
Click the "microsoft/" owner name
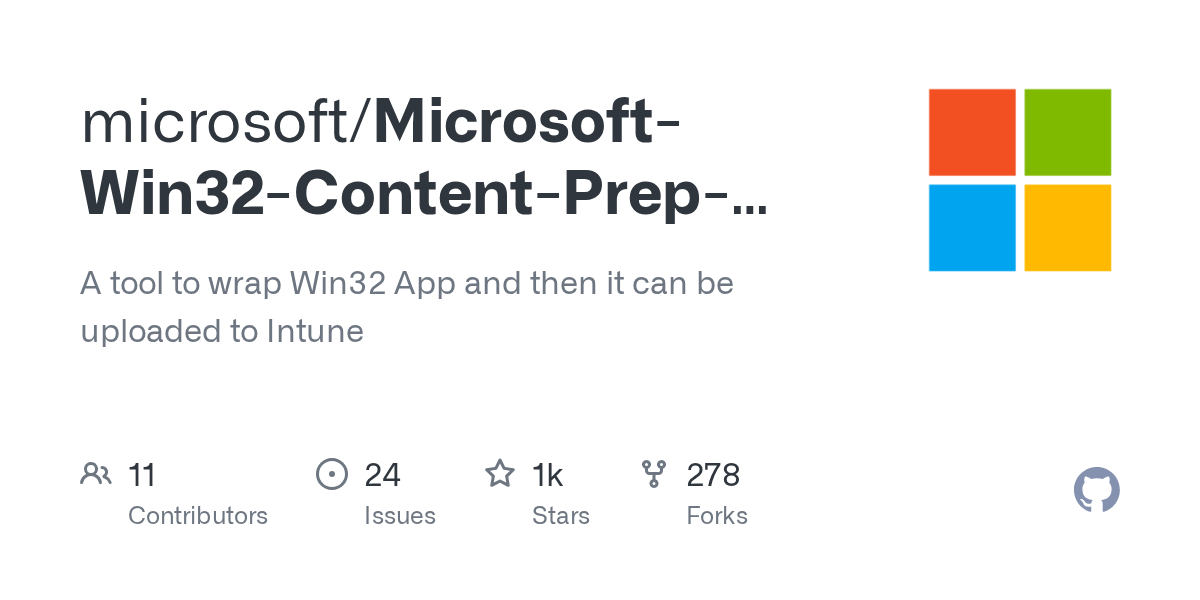pyautogui.click(x=226, y=123)
